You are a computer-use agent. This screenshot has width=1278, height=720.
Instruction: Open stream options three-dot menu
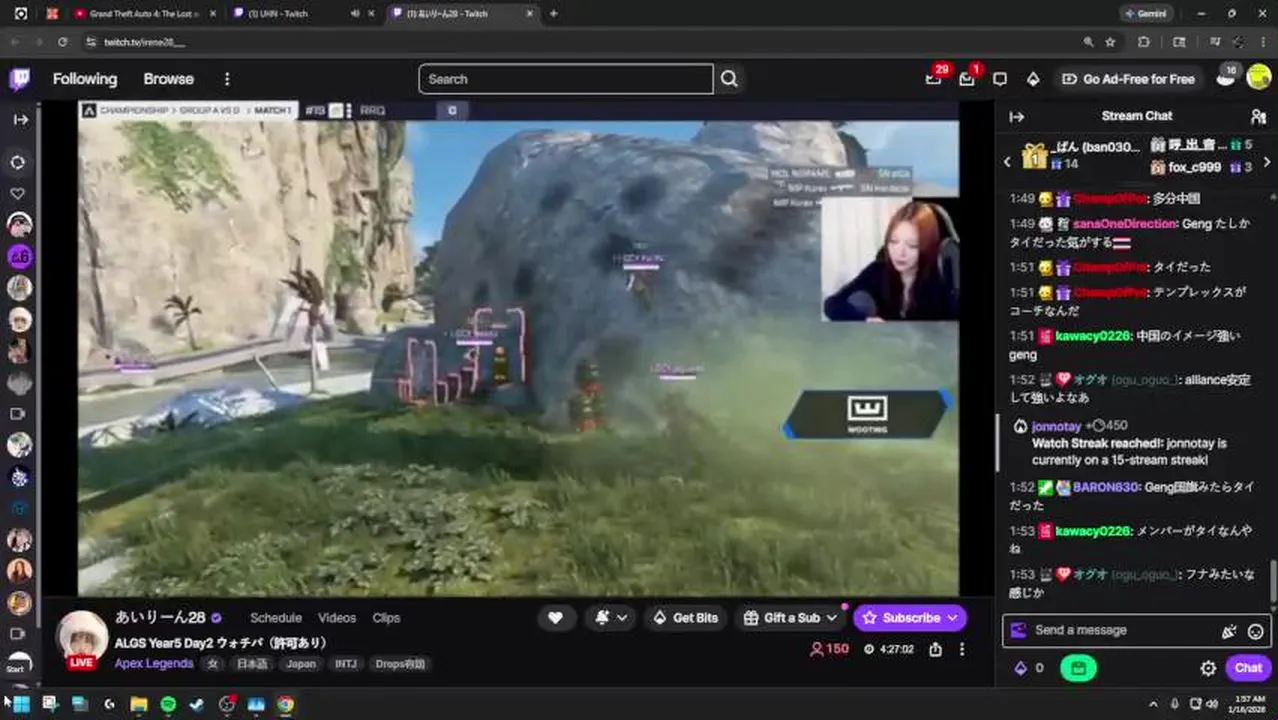point(962,649)
